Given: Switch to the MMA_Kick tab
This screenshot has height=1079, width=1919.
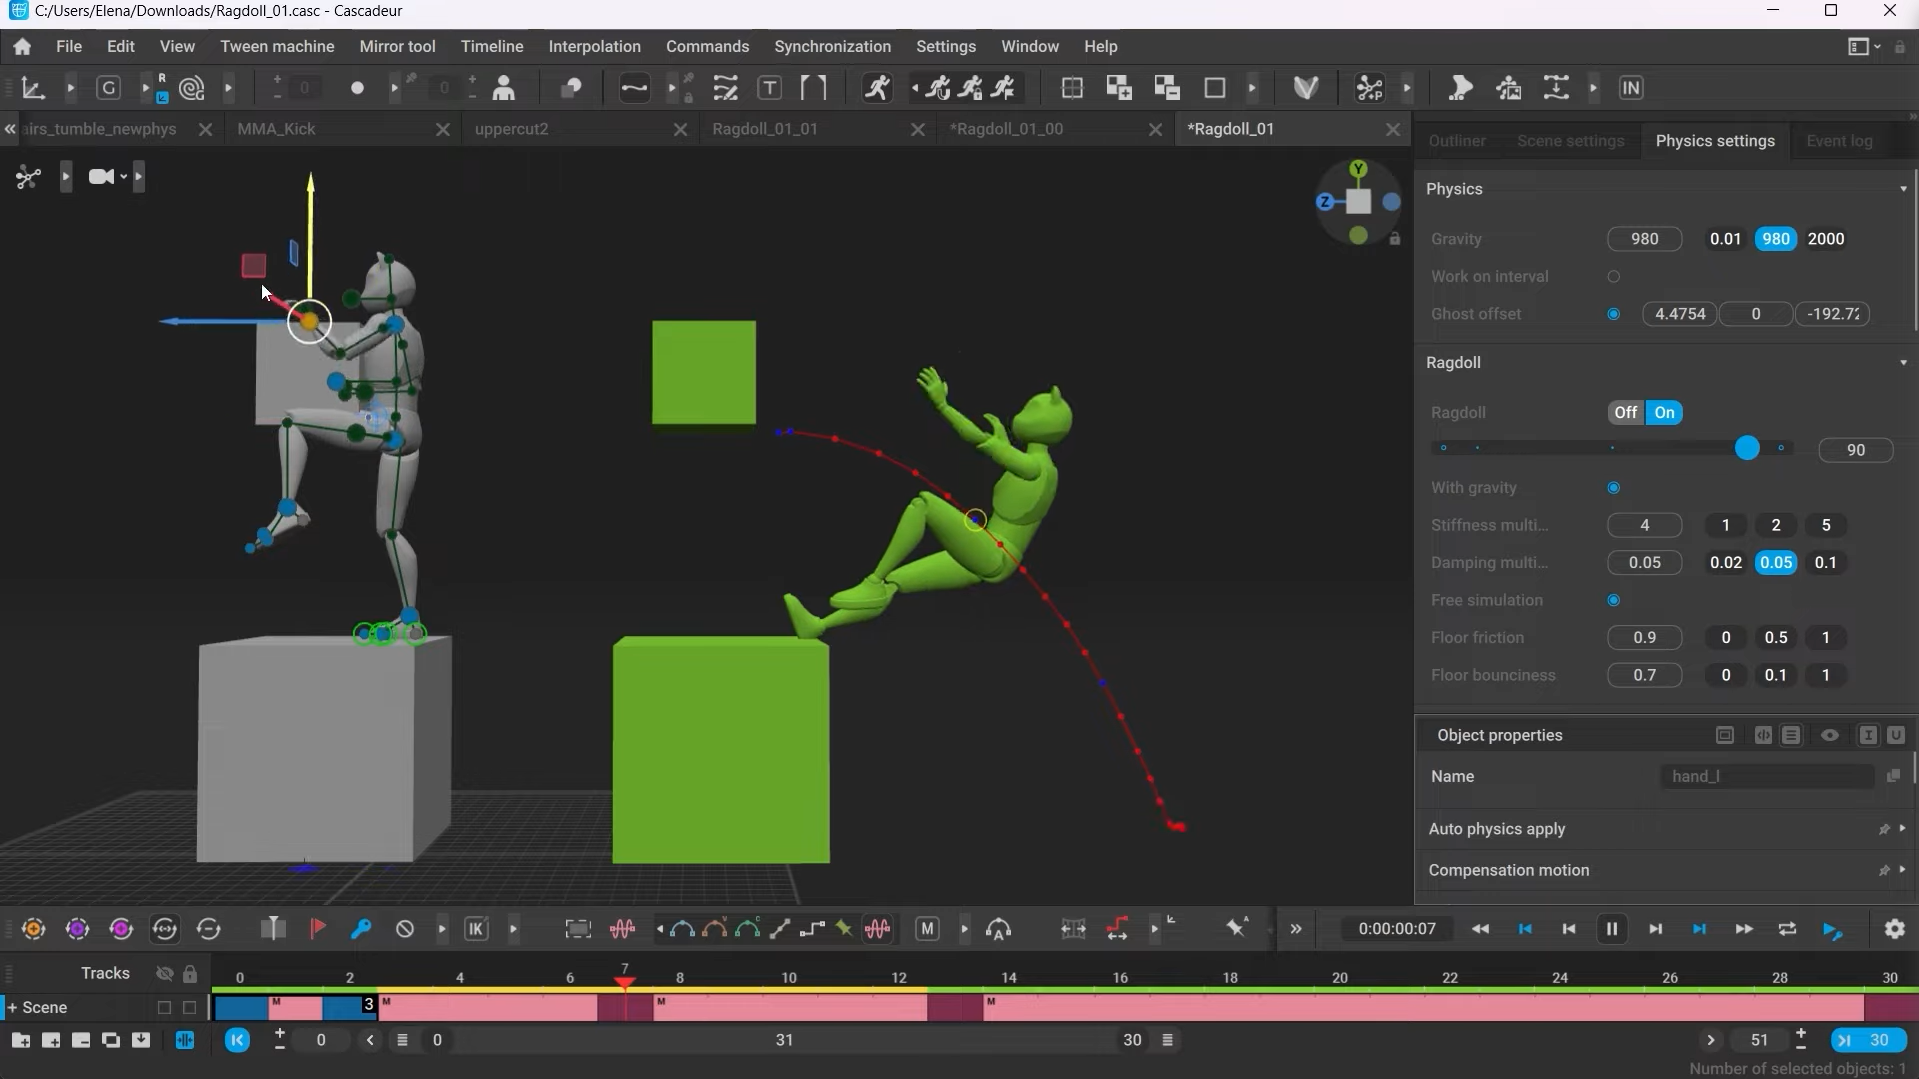Looking at the screenshot, I should coord(276,129).
